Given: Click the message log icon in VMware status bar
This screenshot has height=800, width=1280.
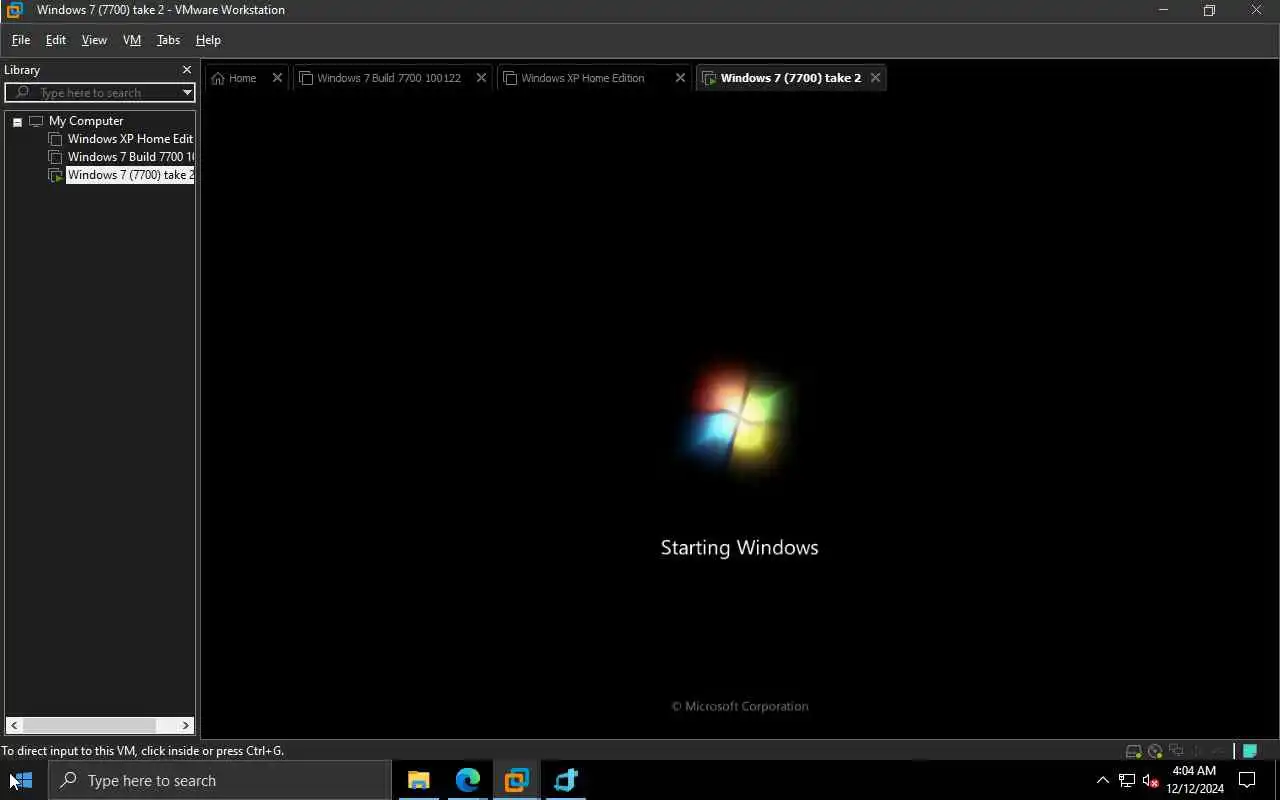Looking at the screenshot, I should (1250, 751).
